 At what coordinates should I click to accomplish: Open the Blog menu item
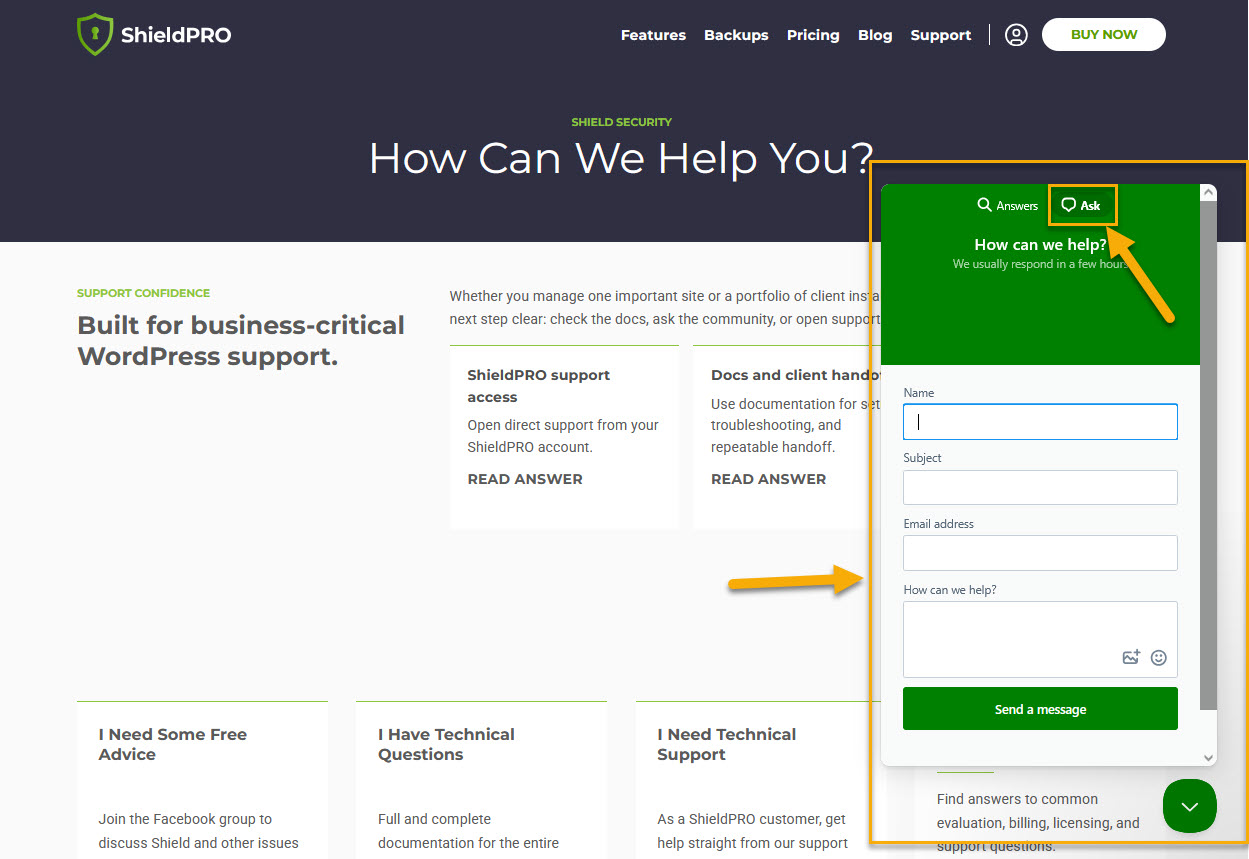pos(875,35)
